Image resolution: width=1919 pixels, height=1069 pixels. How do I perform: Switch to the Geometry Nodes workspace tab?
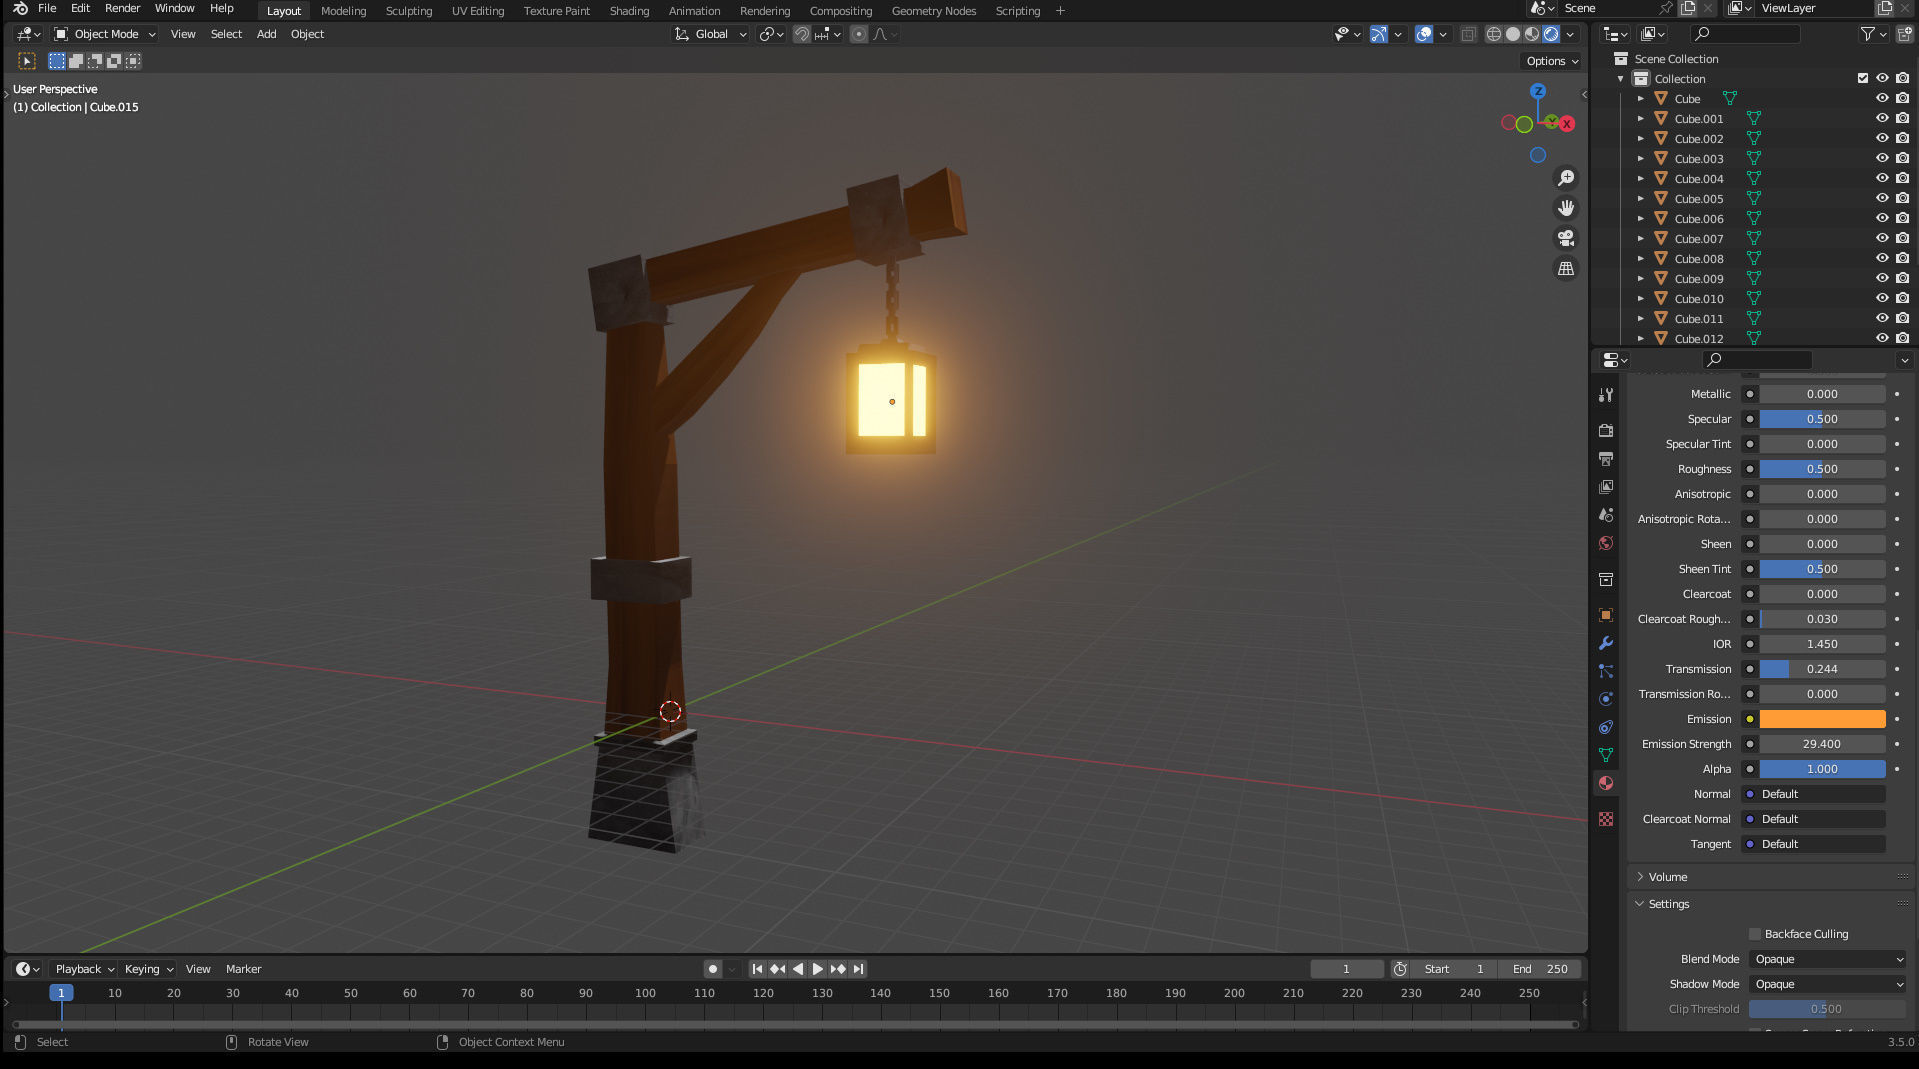[934, 11]
